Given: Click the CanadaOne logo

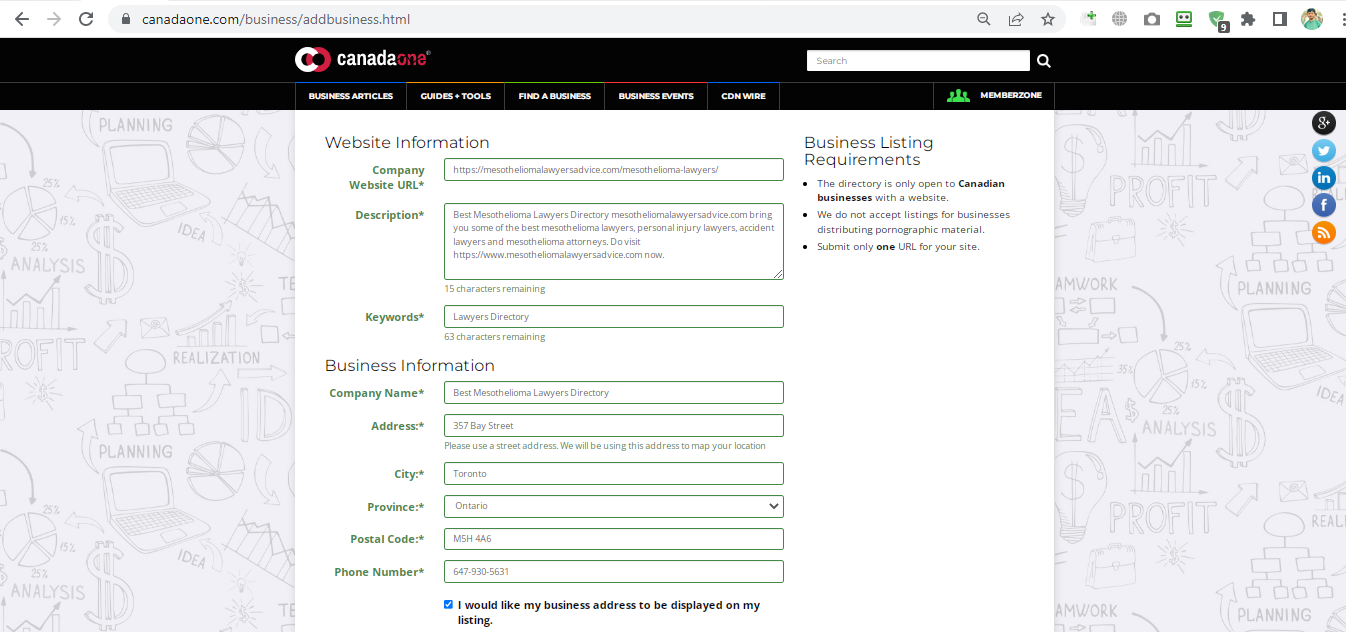Looking at the screenshot, I should pos(363,60).
